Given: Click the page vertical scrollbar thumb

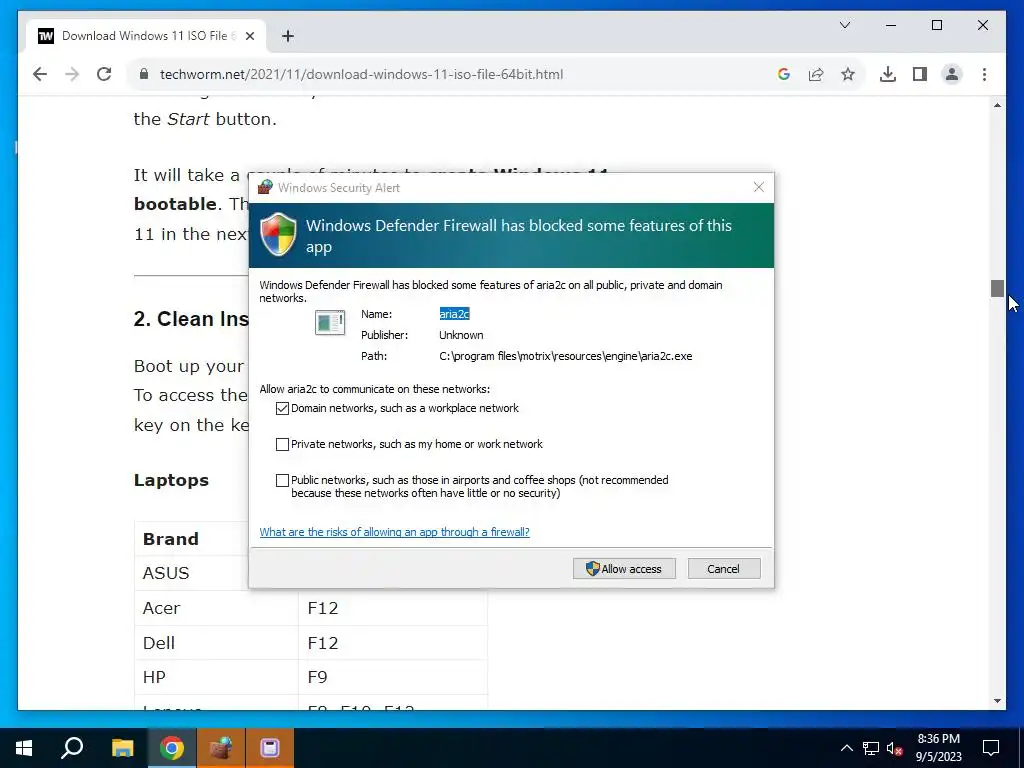Looking at the screenshot, I should [997, 288].
